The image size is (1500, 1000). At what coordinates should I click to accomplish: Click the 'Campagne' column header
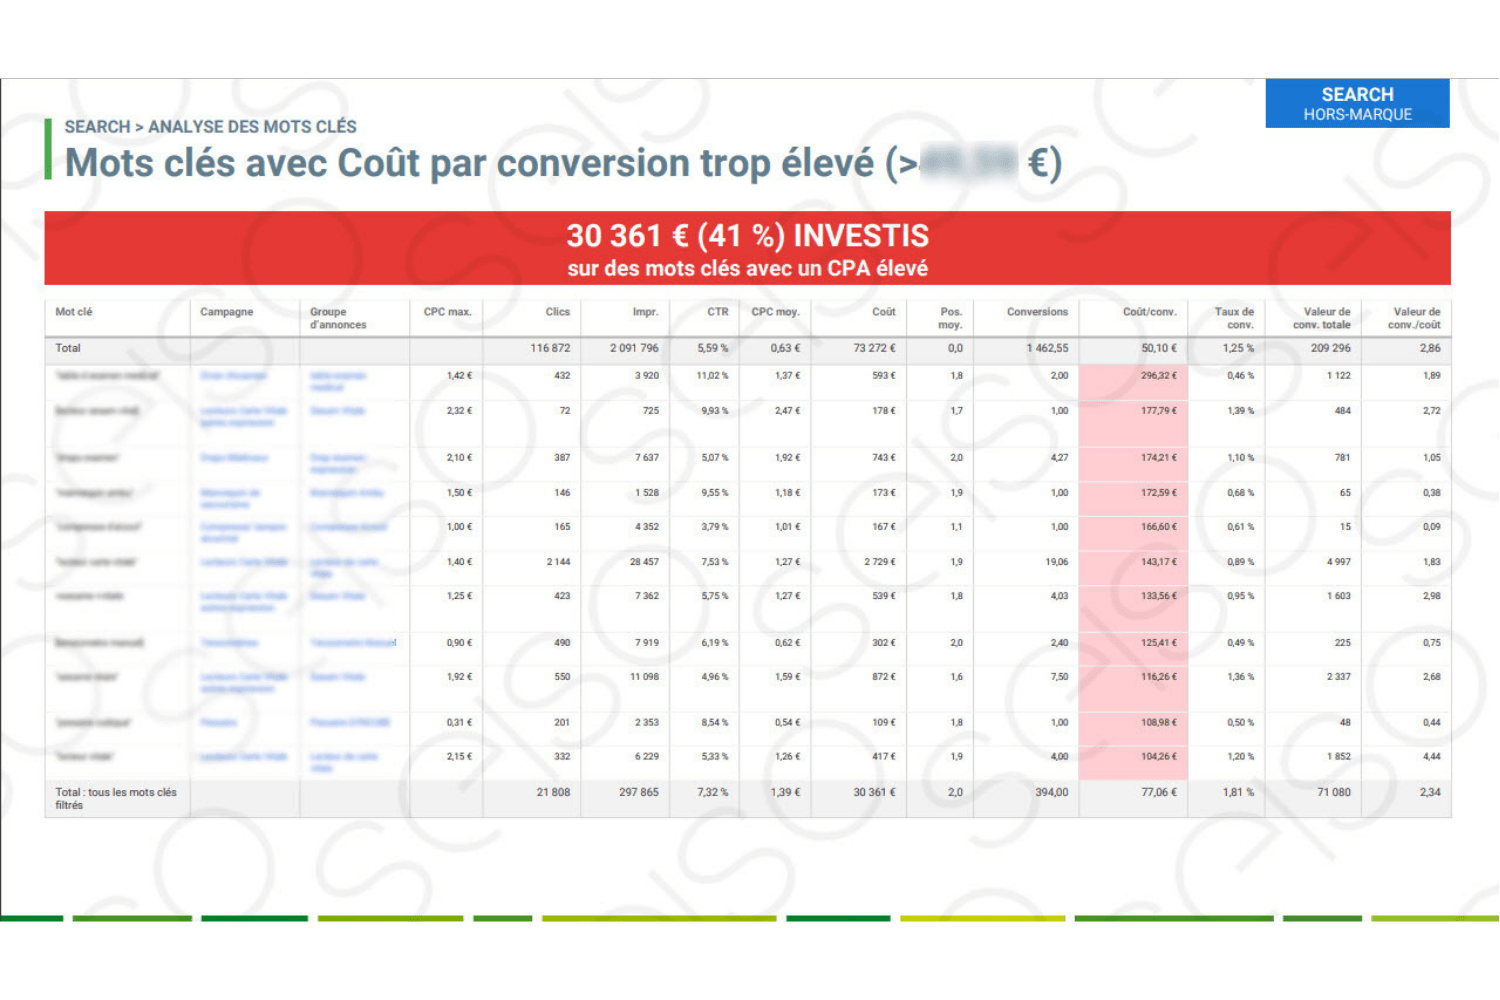coord(227,312)
